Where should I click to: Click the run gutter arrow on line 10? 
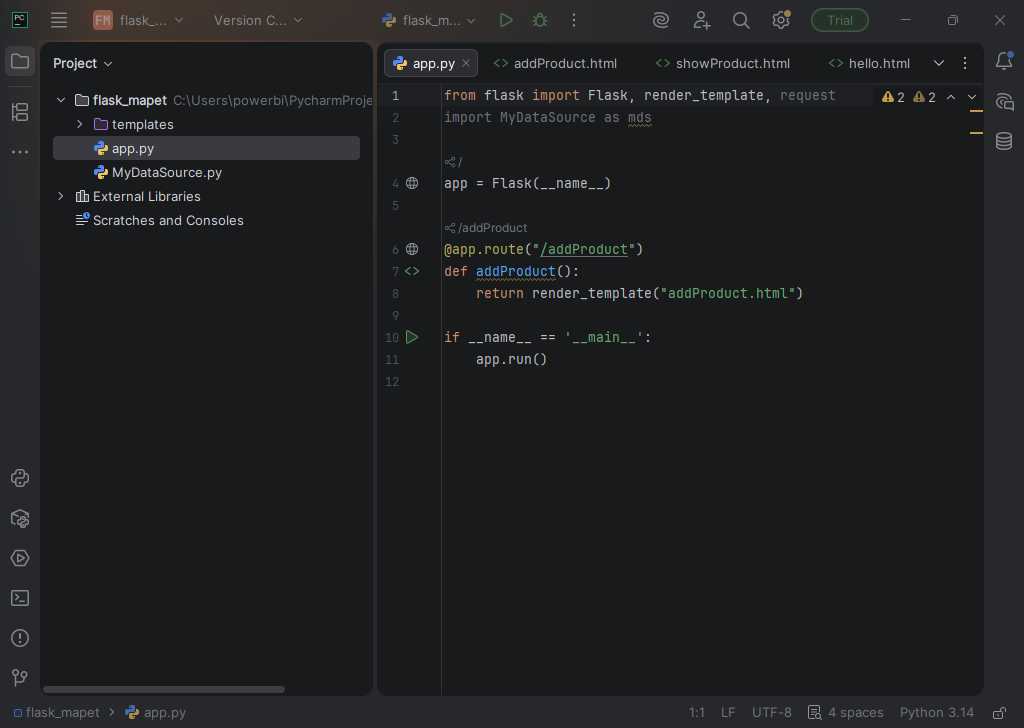(412, 337)
